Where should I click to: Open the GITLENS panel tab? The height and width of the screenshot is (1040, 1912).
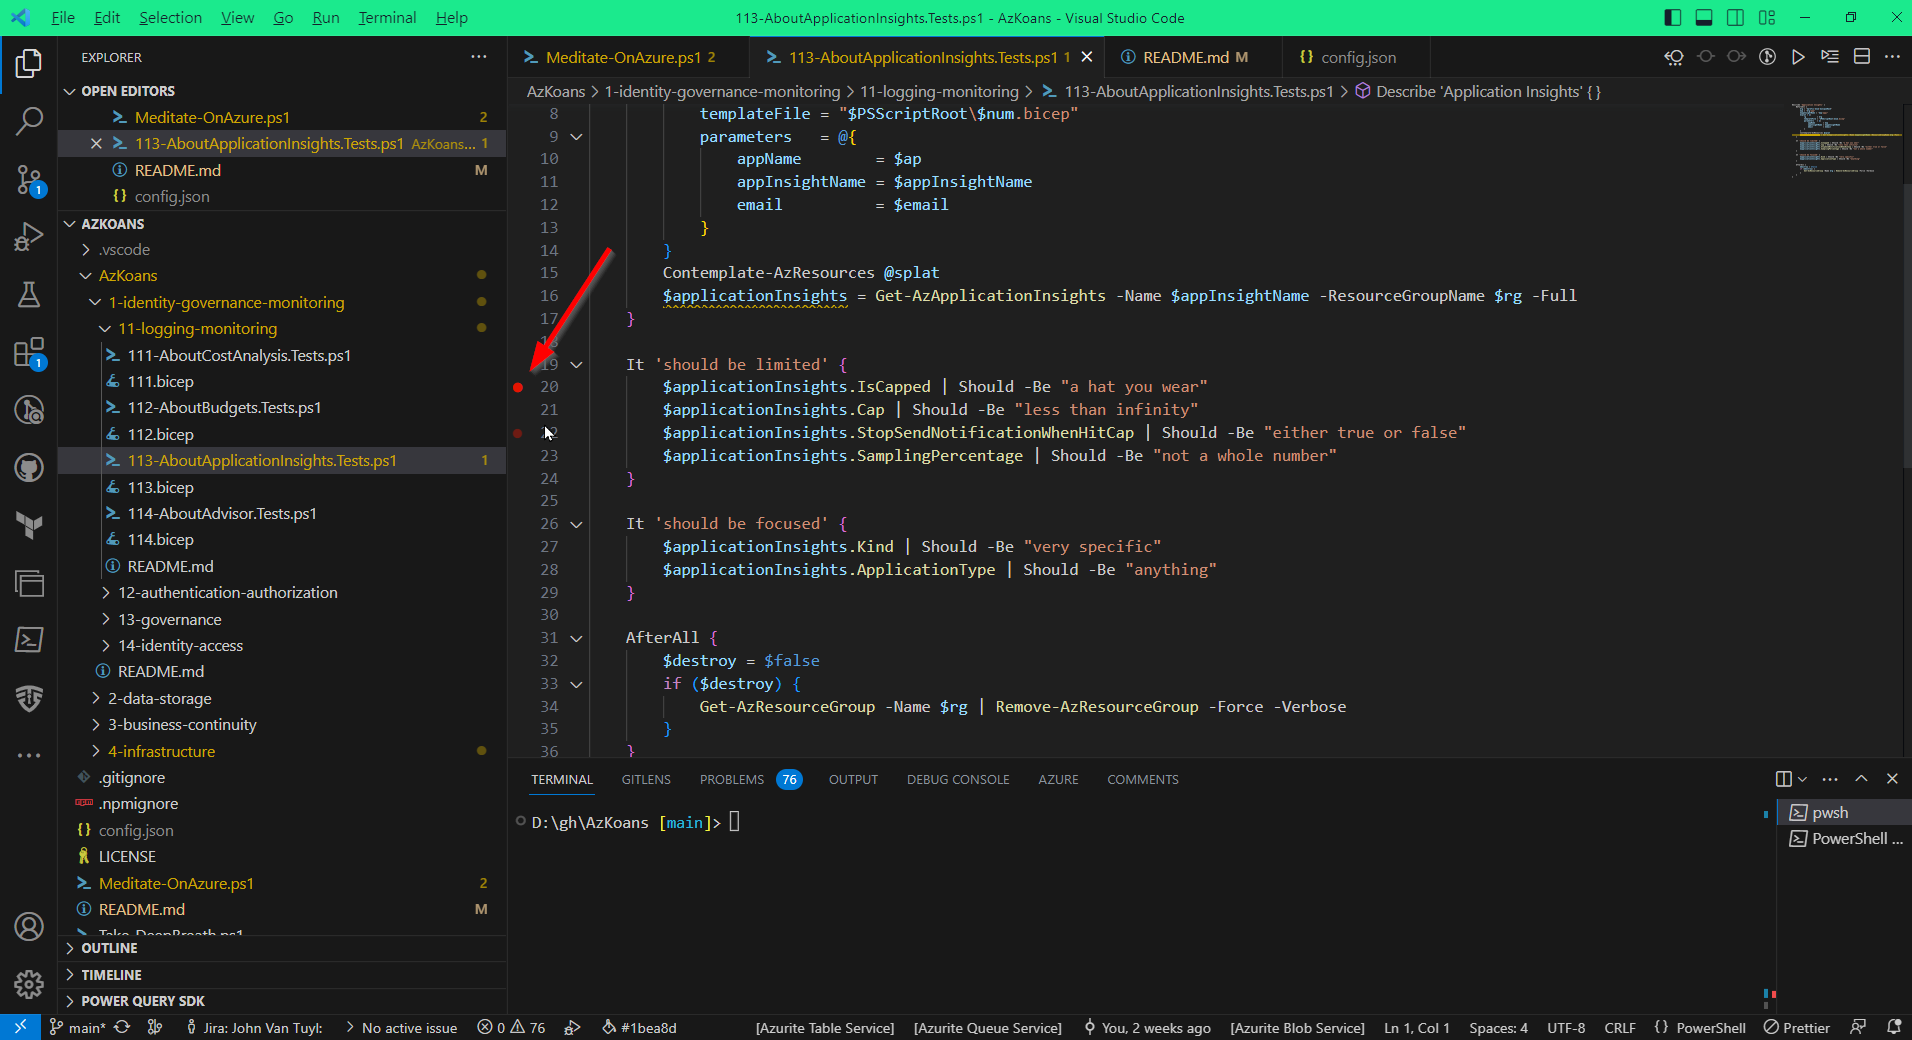pyautogui.click(x=646, y=779)
